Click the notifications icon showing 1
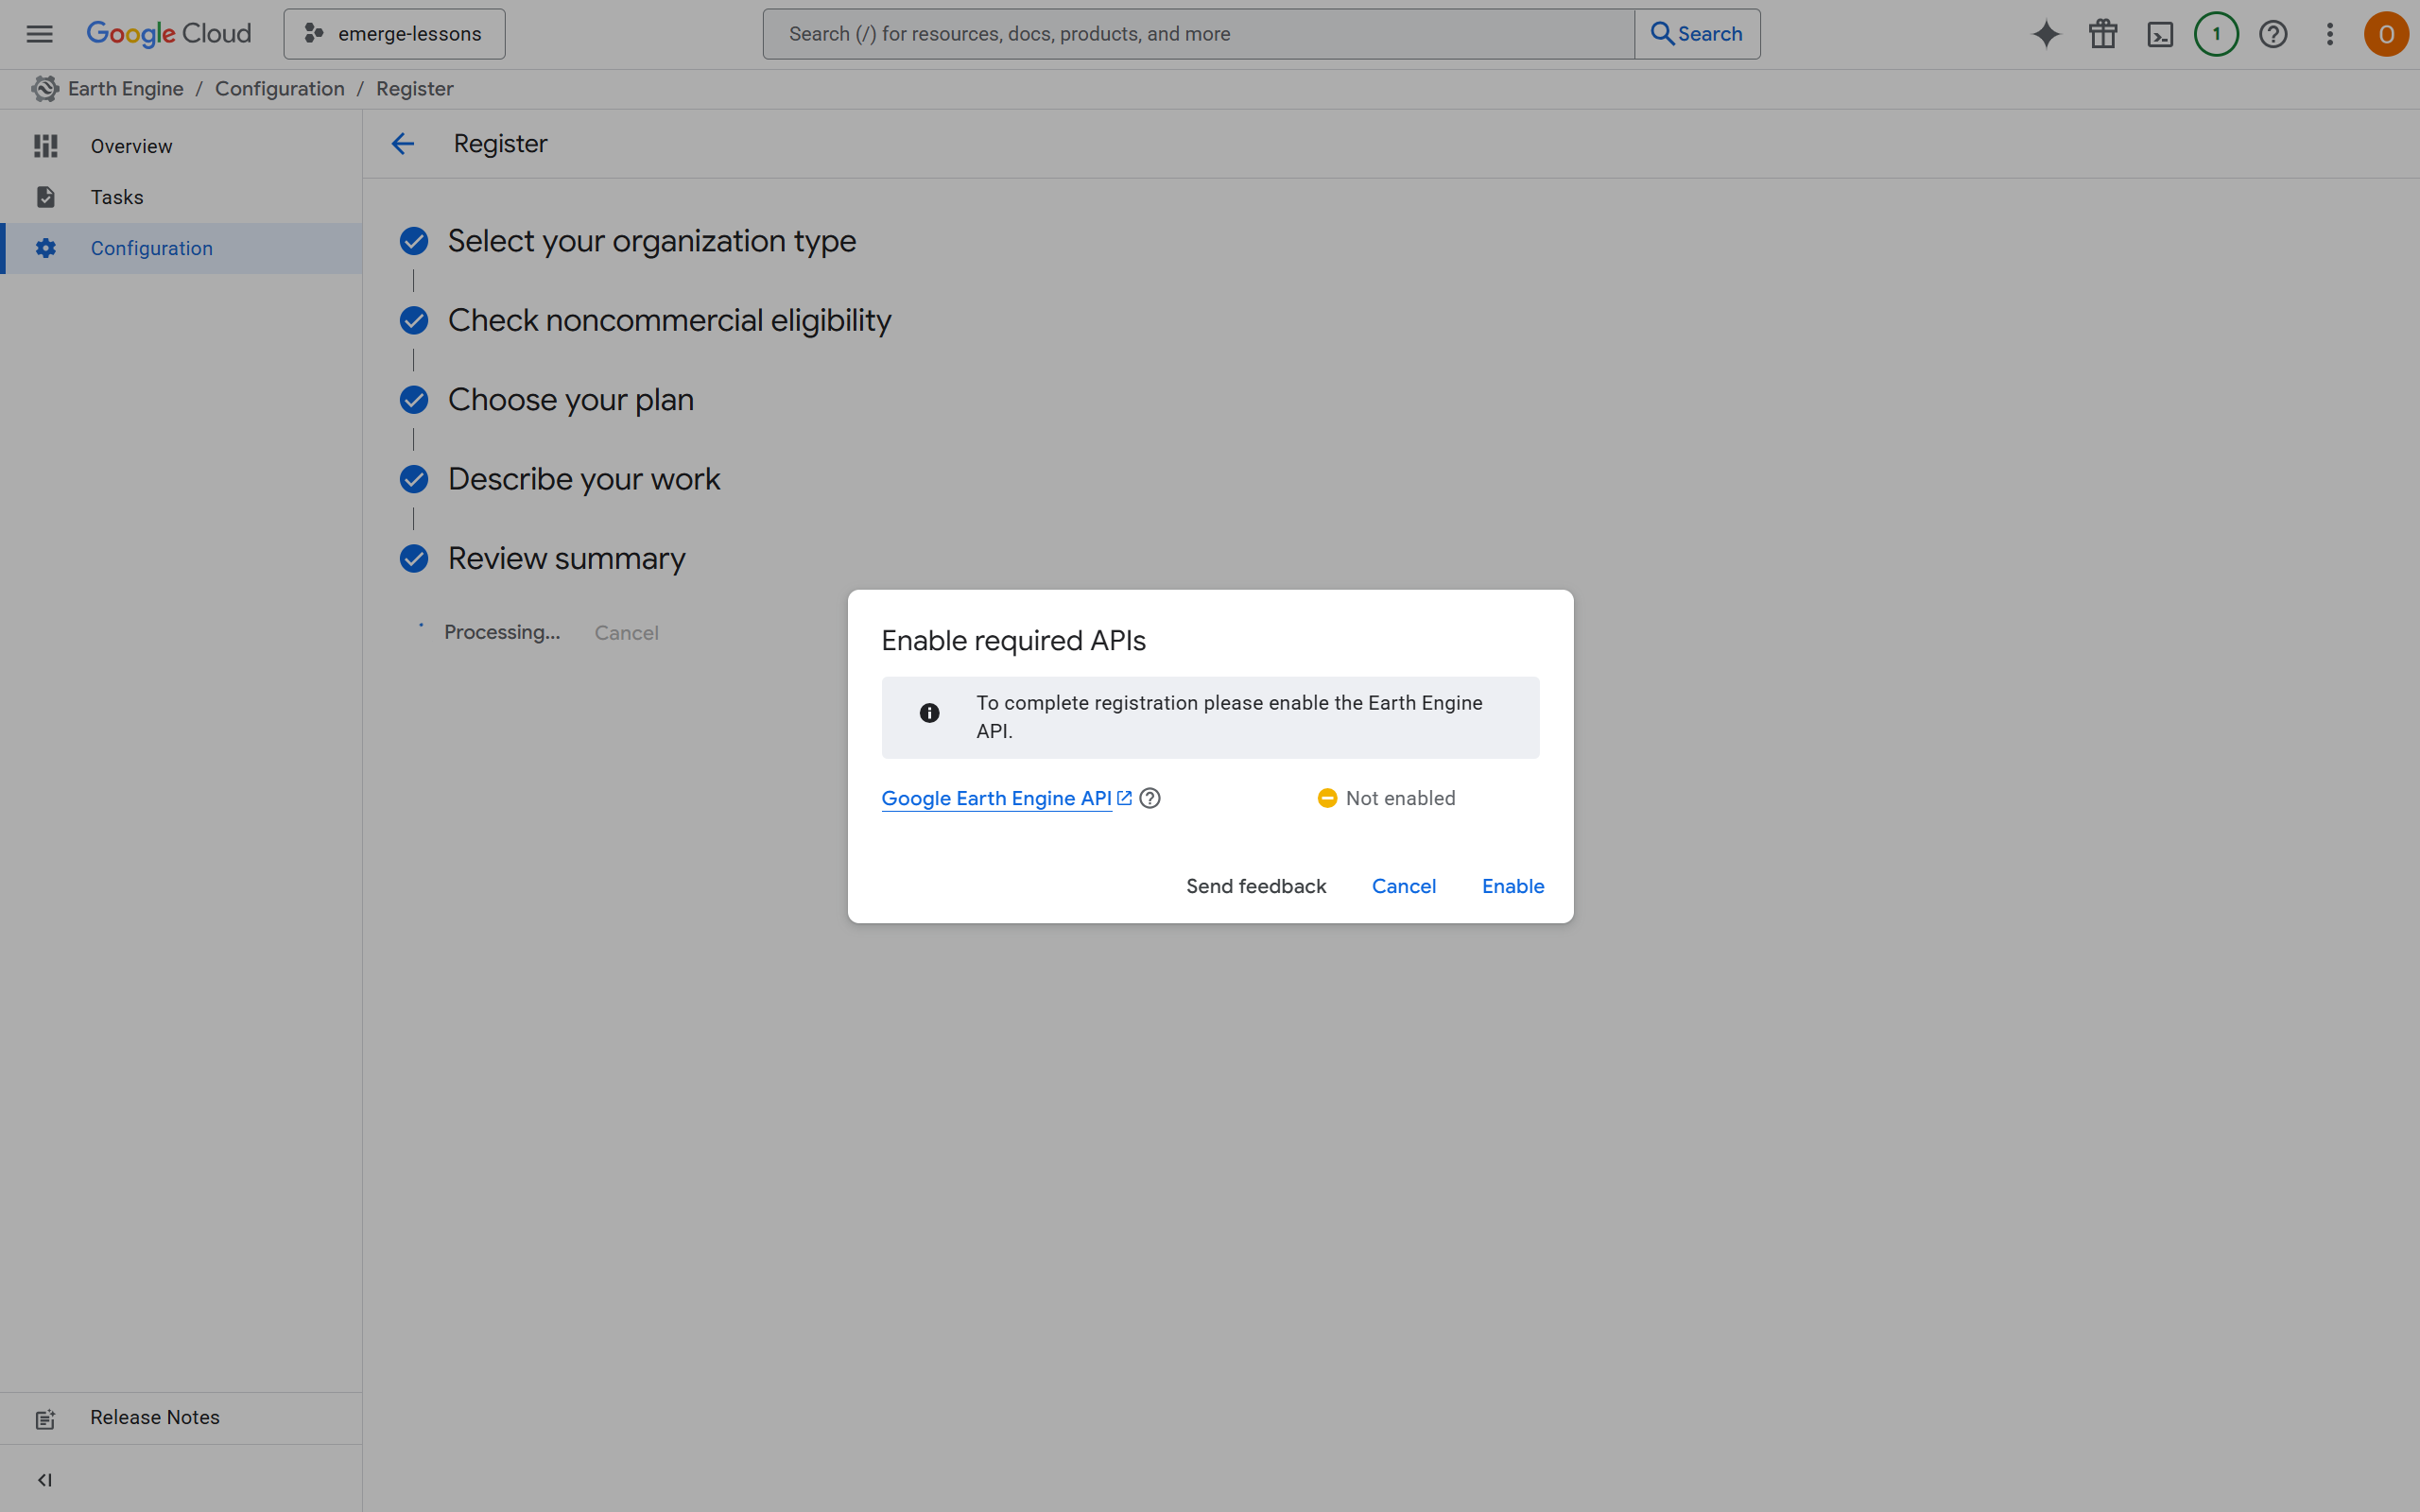2420x1512 pixels. click(2216, 33)
